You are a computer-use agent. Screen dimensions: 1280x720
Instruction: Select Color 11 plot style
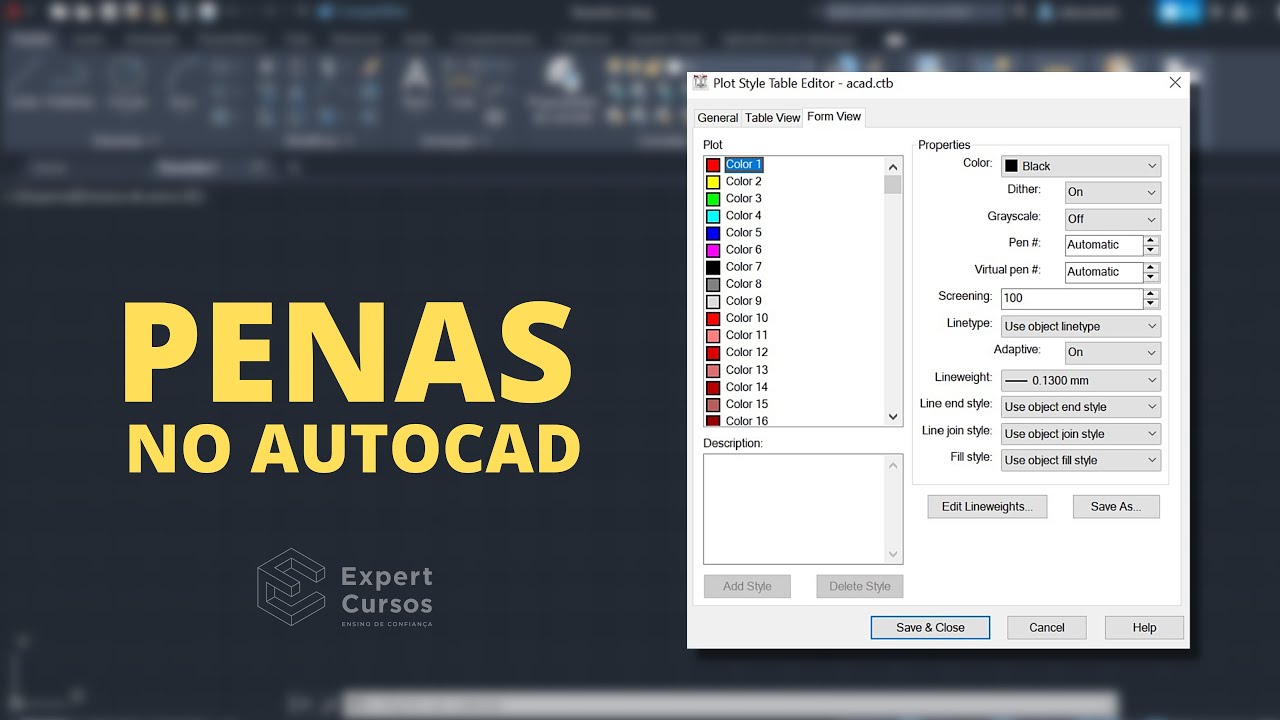pyautogui.click(x=747, y=335)
